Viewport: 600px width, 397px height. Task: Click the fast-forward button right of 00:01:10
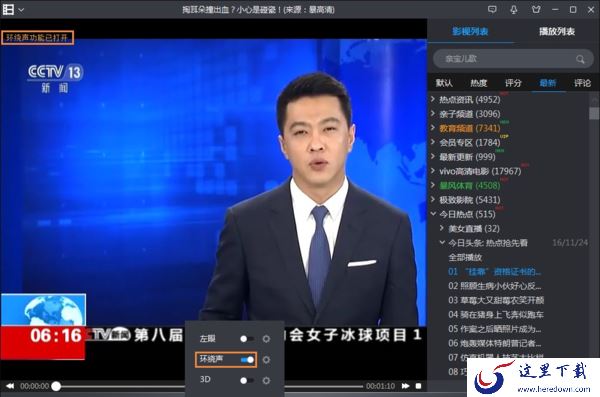coord(405,386)
